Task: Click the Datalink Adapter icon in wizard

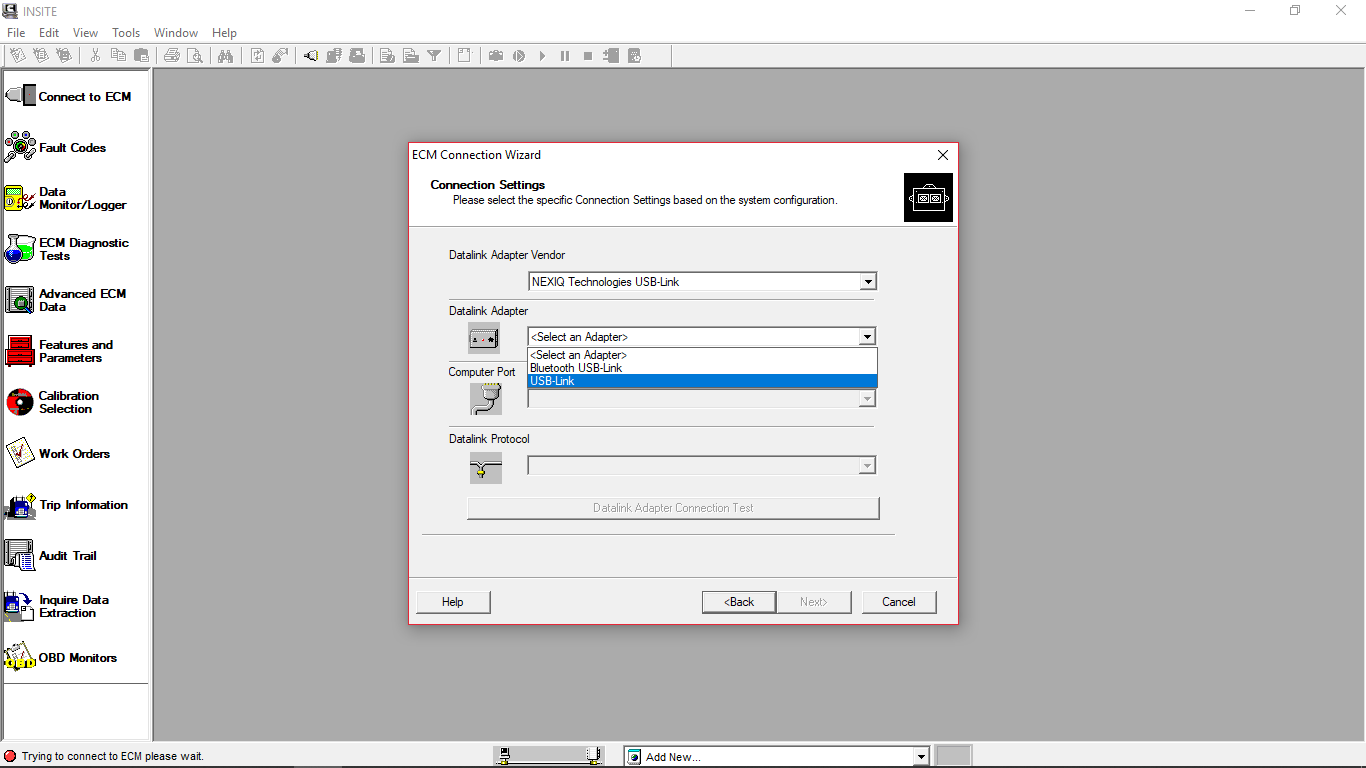Action: 484,338
